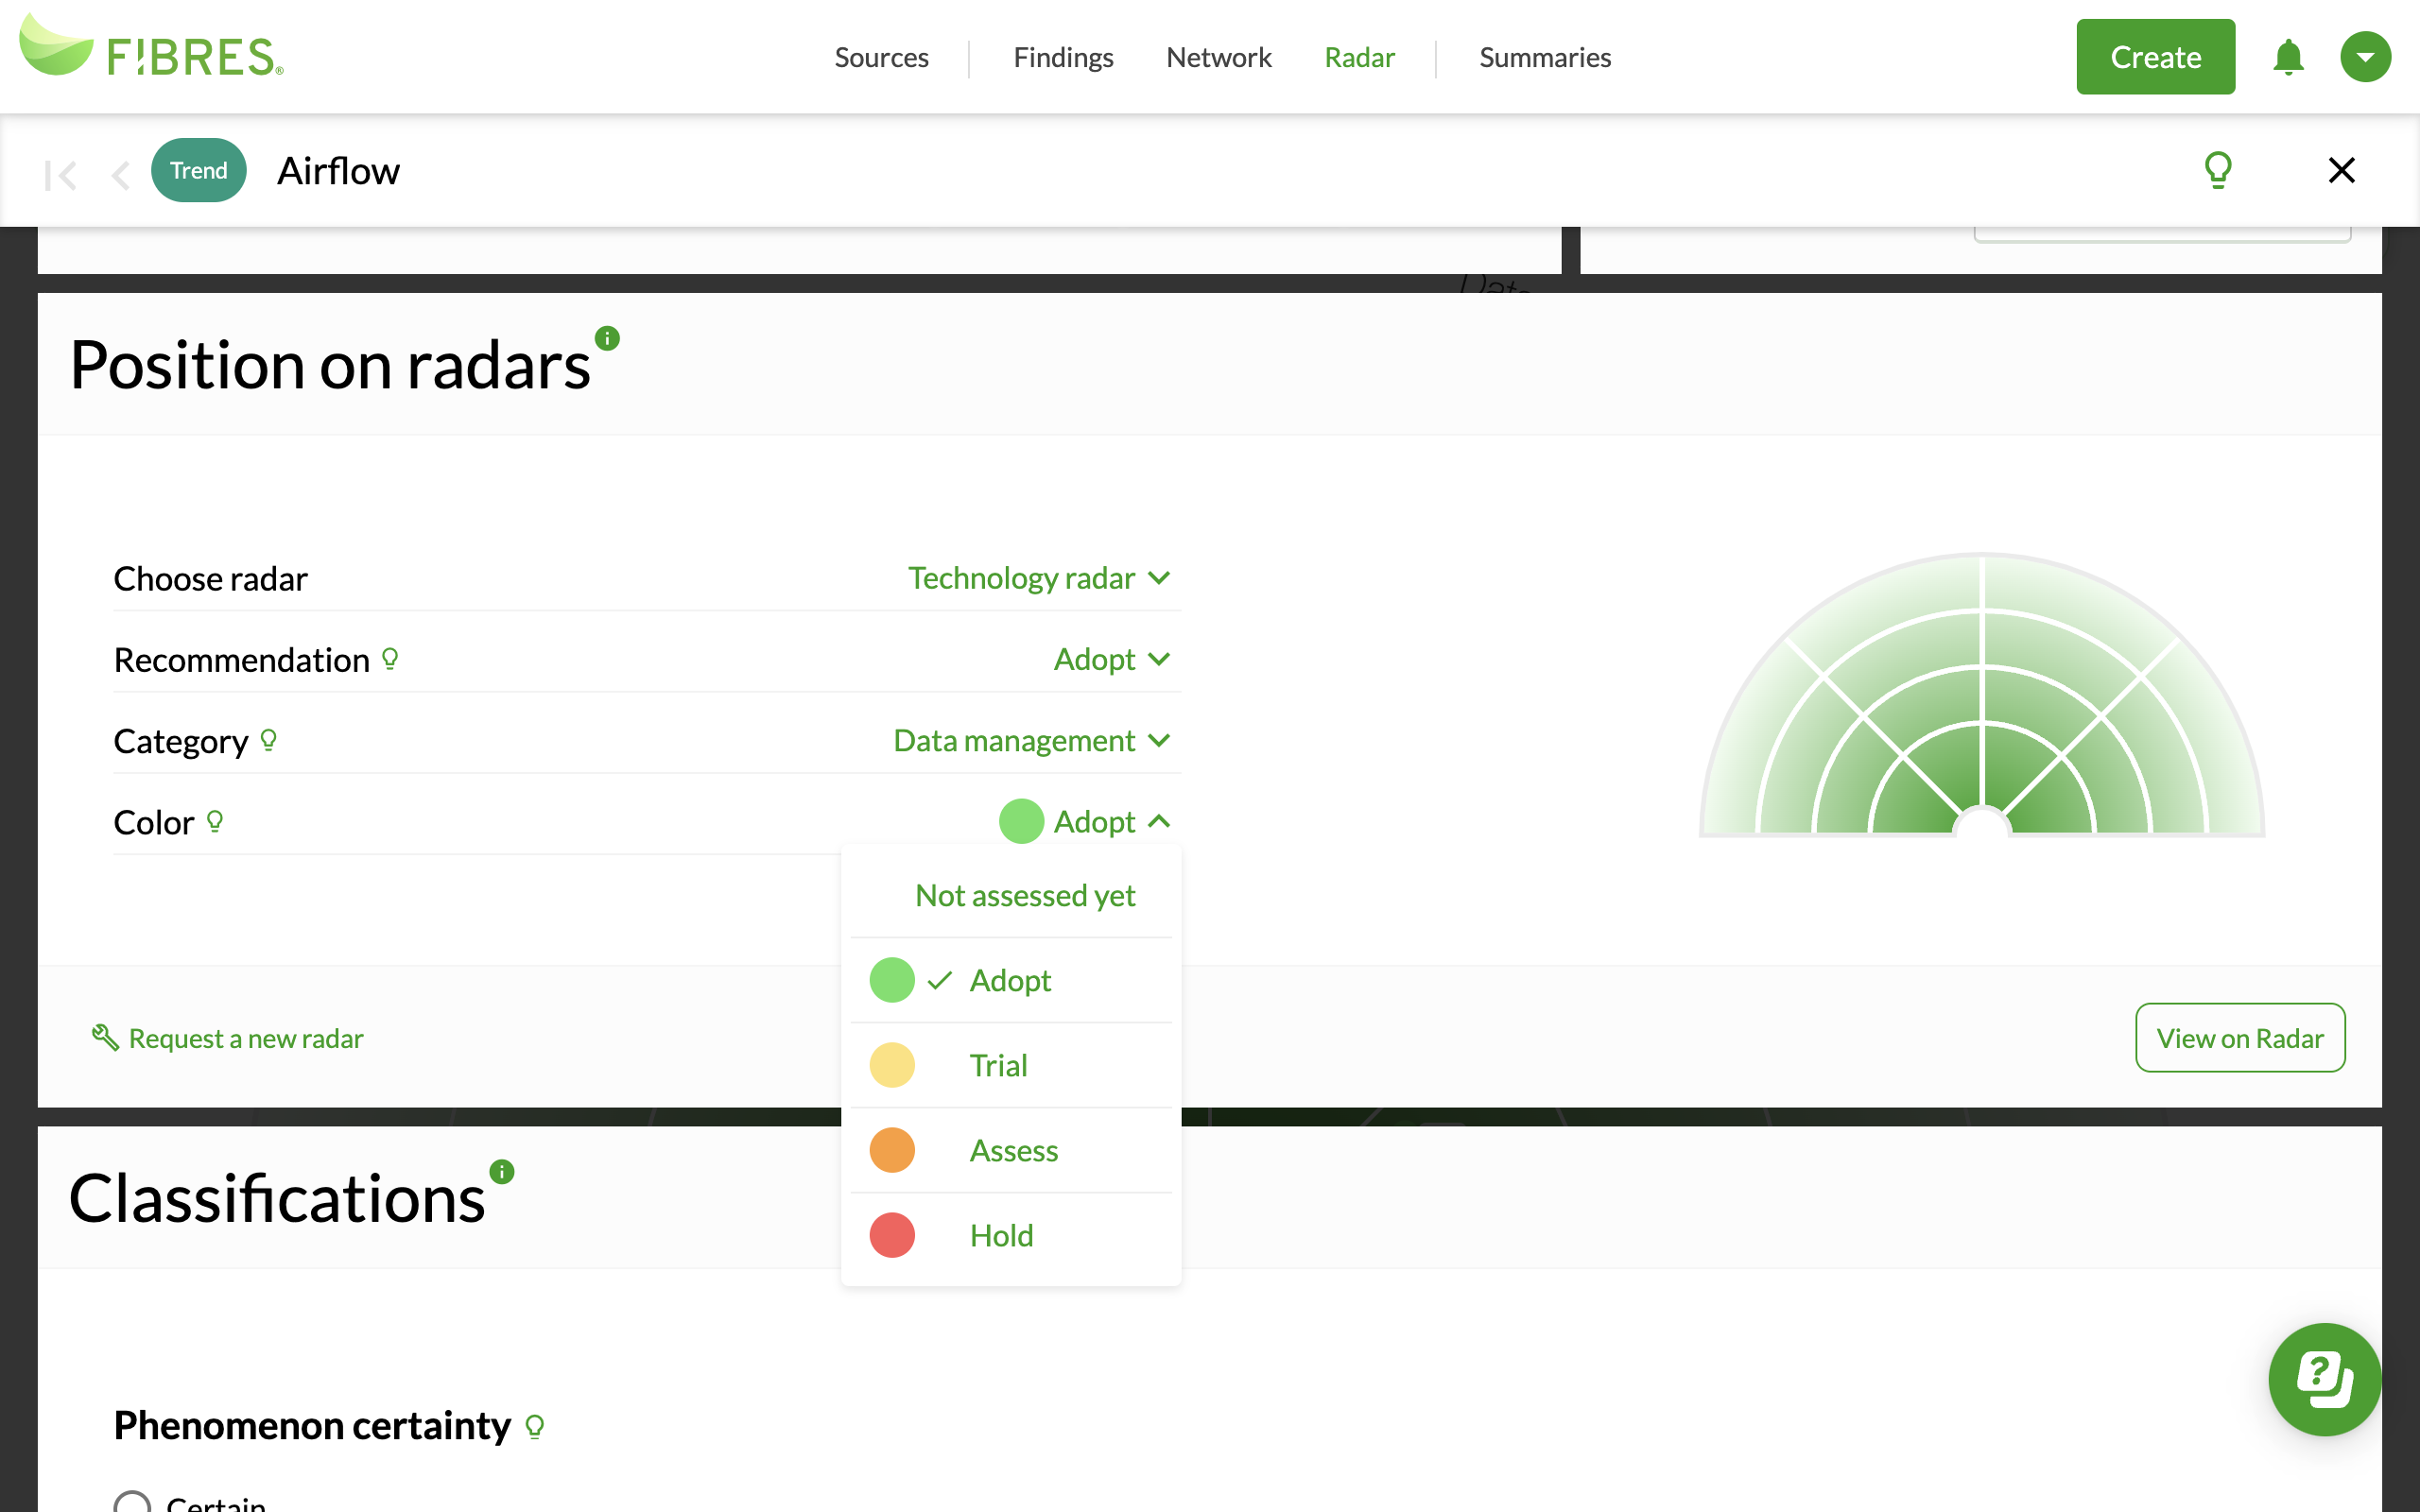Viewport: 2420px width, 1512px height.
Task: Jump to the first item arrow
Action: [60, 175]
